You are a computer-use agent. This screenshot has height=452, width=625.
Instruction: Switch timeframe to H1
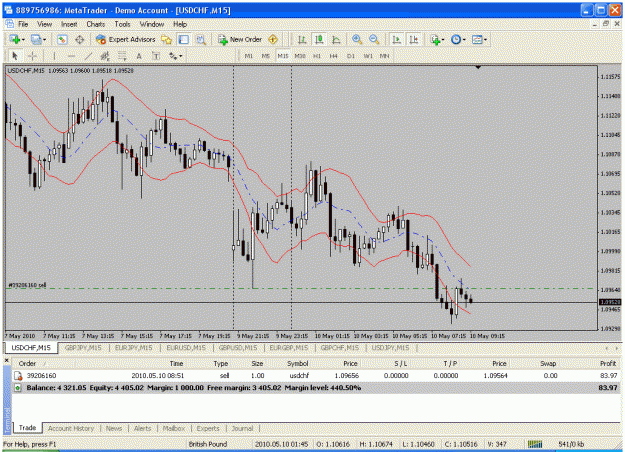coord(317,56)
